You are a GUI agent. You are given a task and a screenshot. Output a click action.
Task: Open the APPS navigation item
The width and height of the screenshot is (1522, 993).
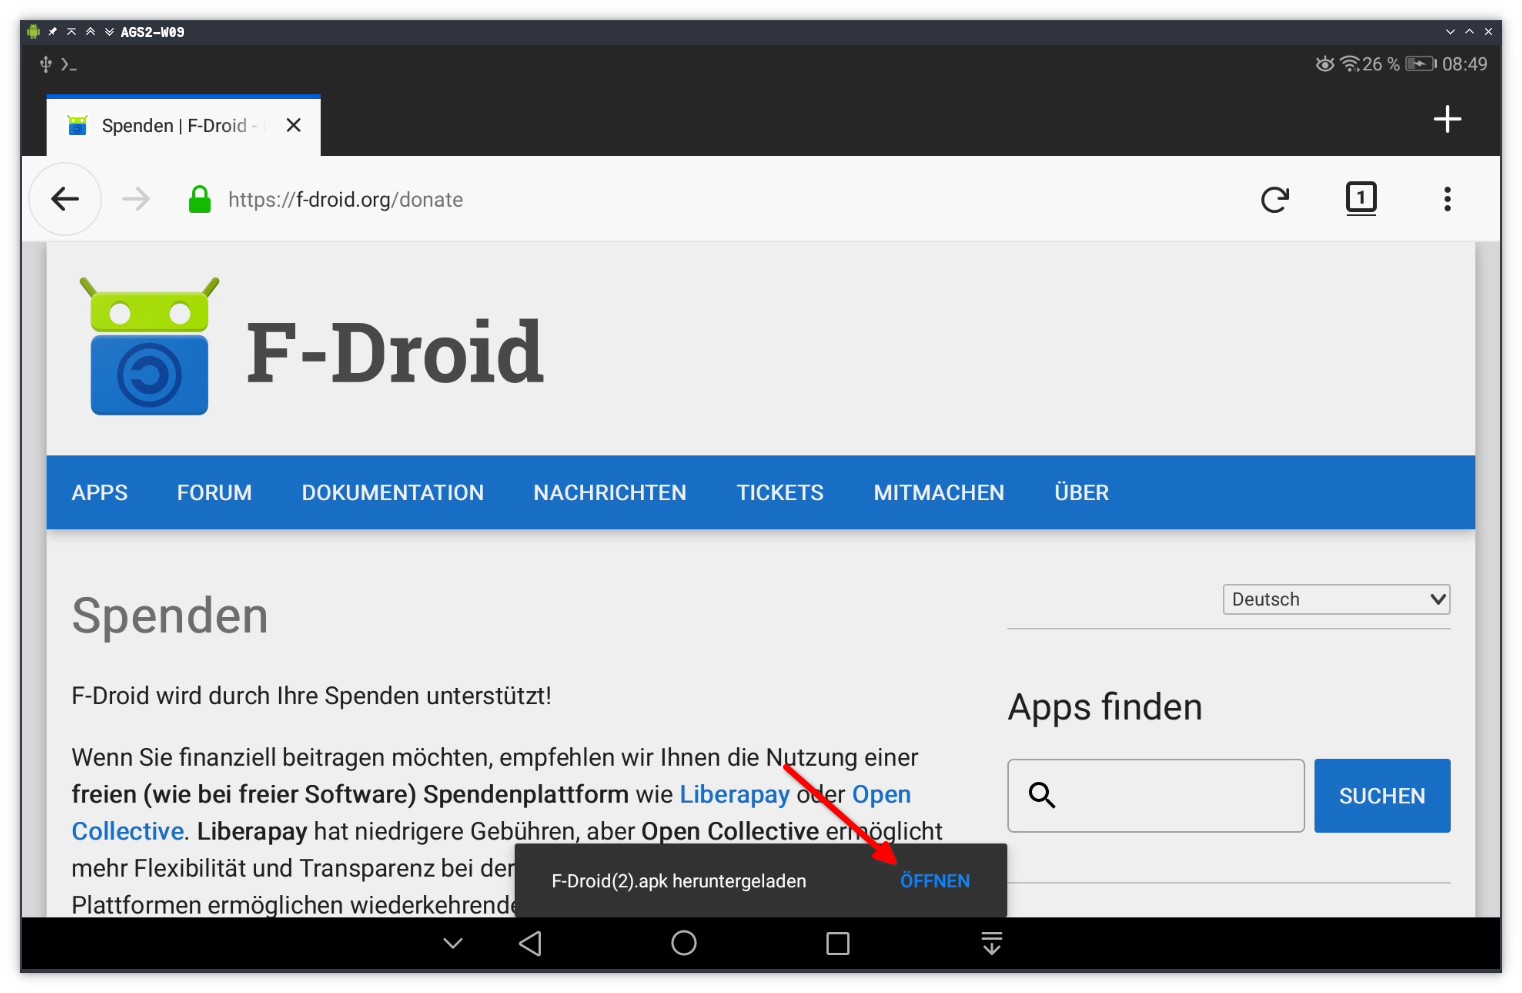tap(100, 493)
